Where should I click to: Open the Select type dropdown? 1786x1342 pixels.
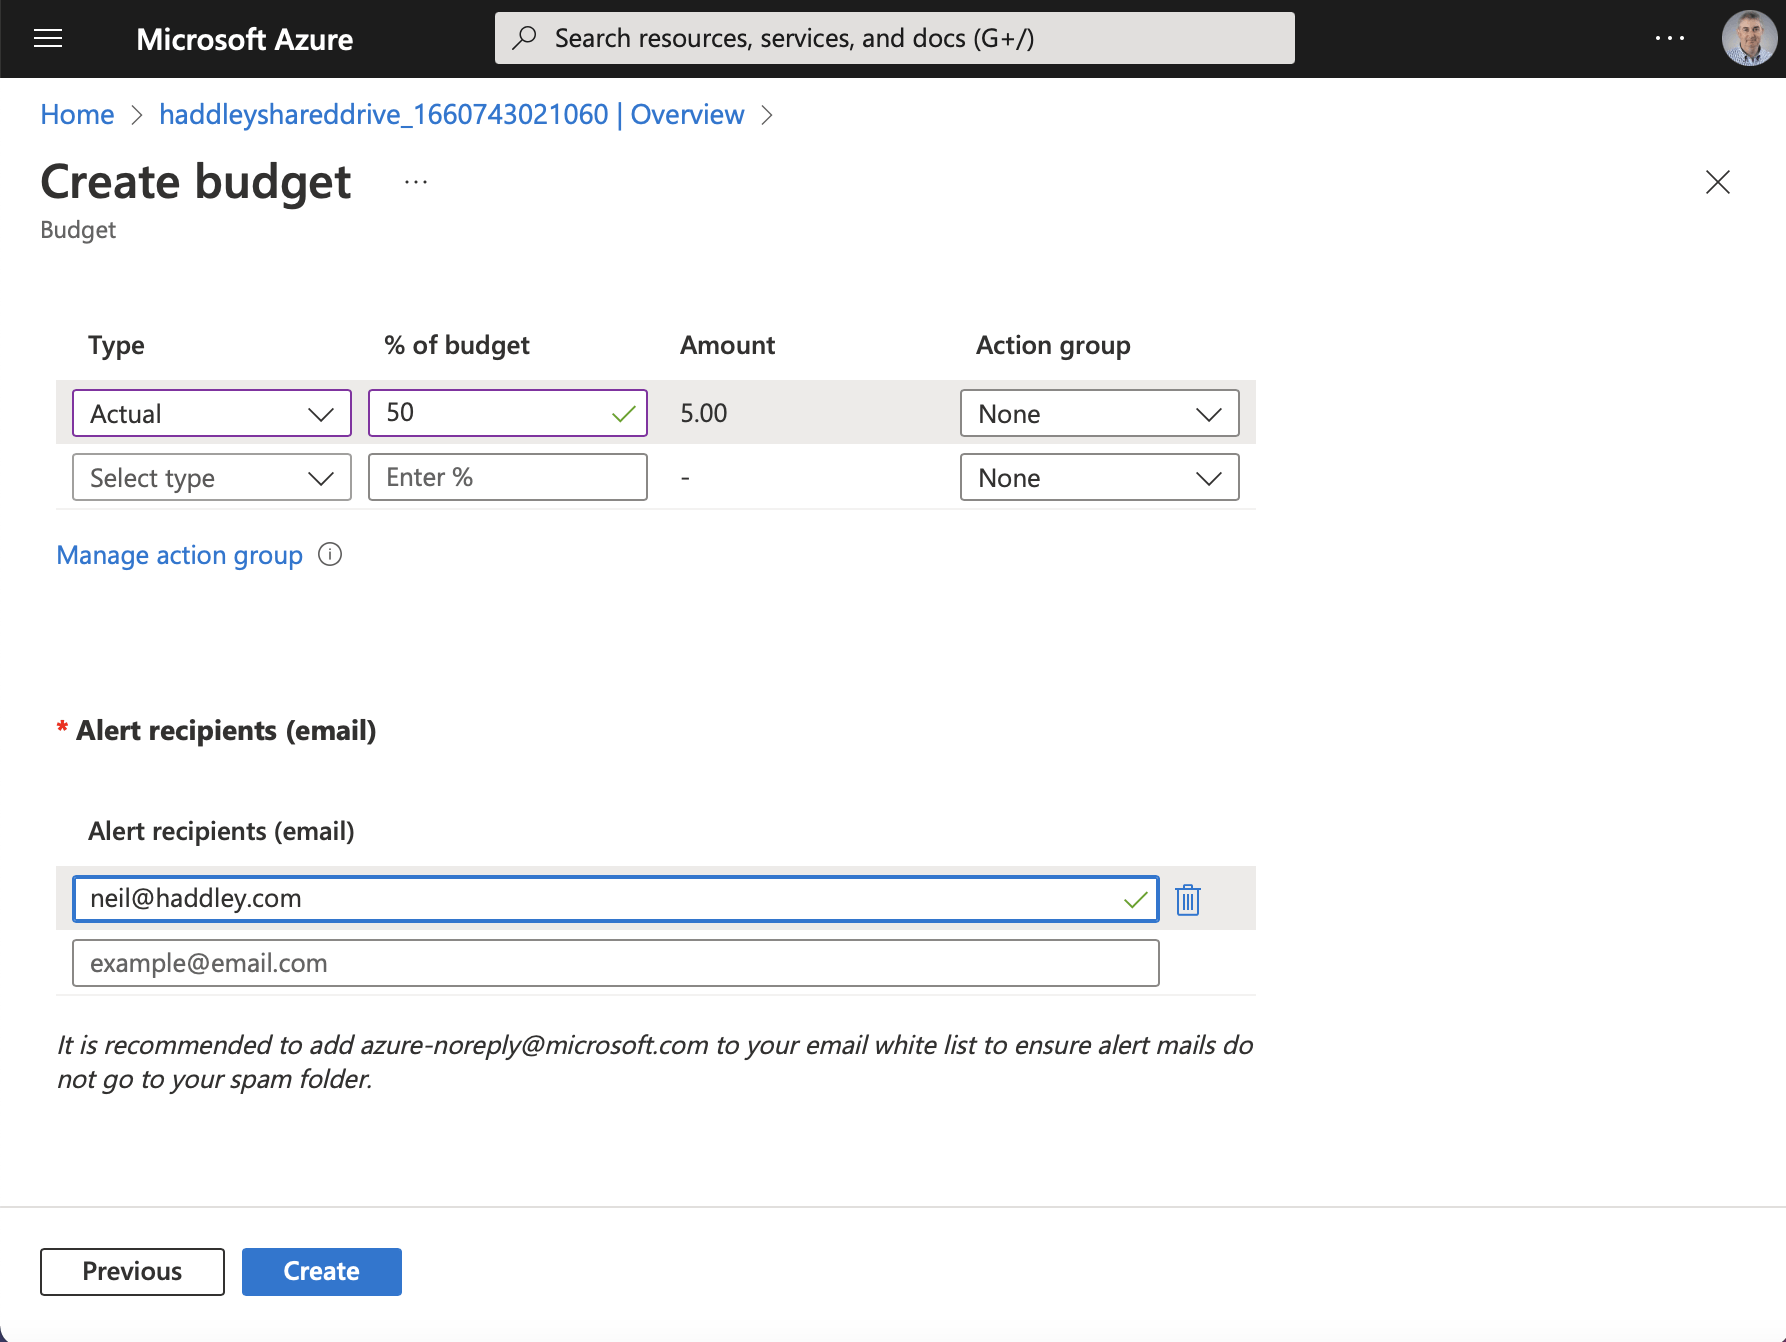212,477
